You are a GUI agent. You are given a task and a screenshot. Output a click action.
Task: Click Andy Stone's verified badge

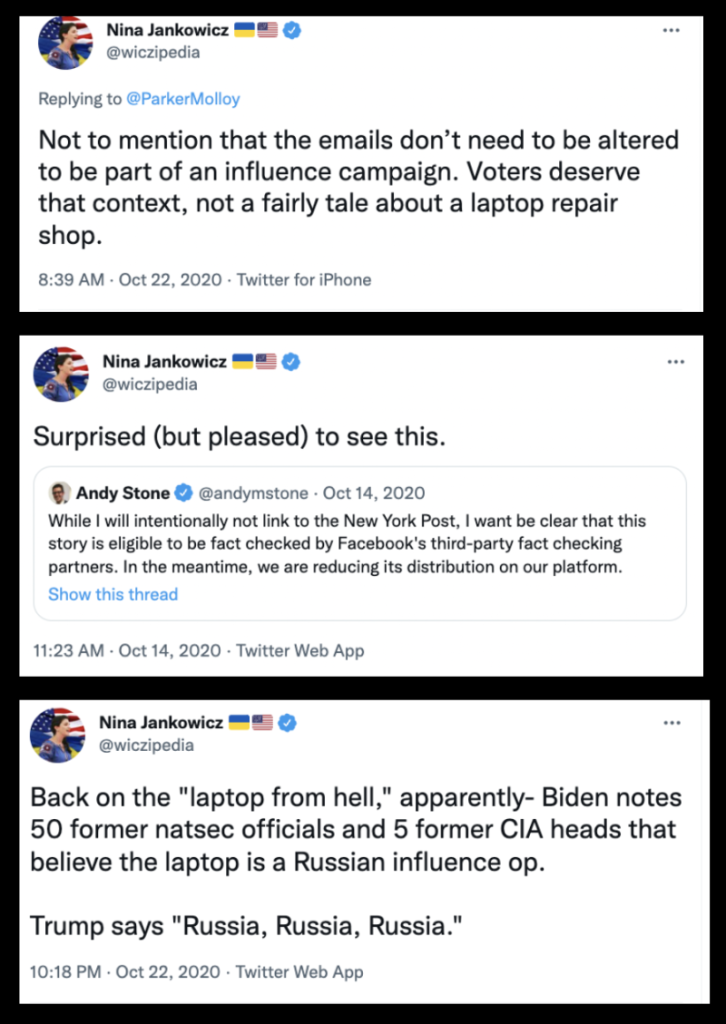coord(184,493)
